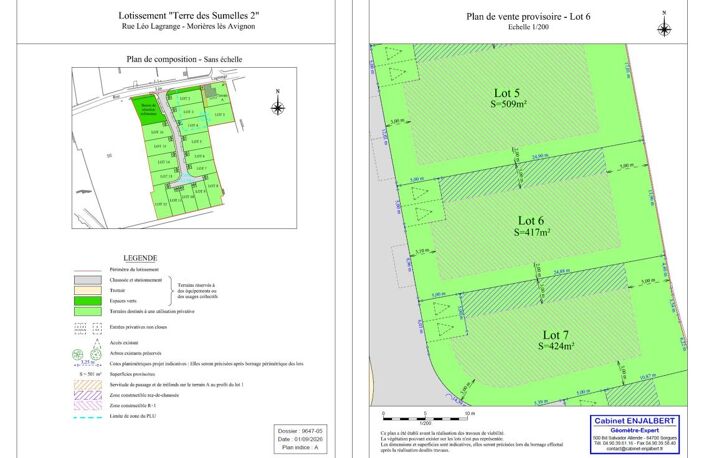
Task: Click the '24.90 m' dimension between Lot 5 and Lot 6
Action: click(x=540, y=156)
